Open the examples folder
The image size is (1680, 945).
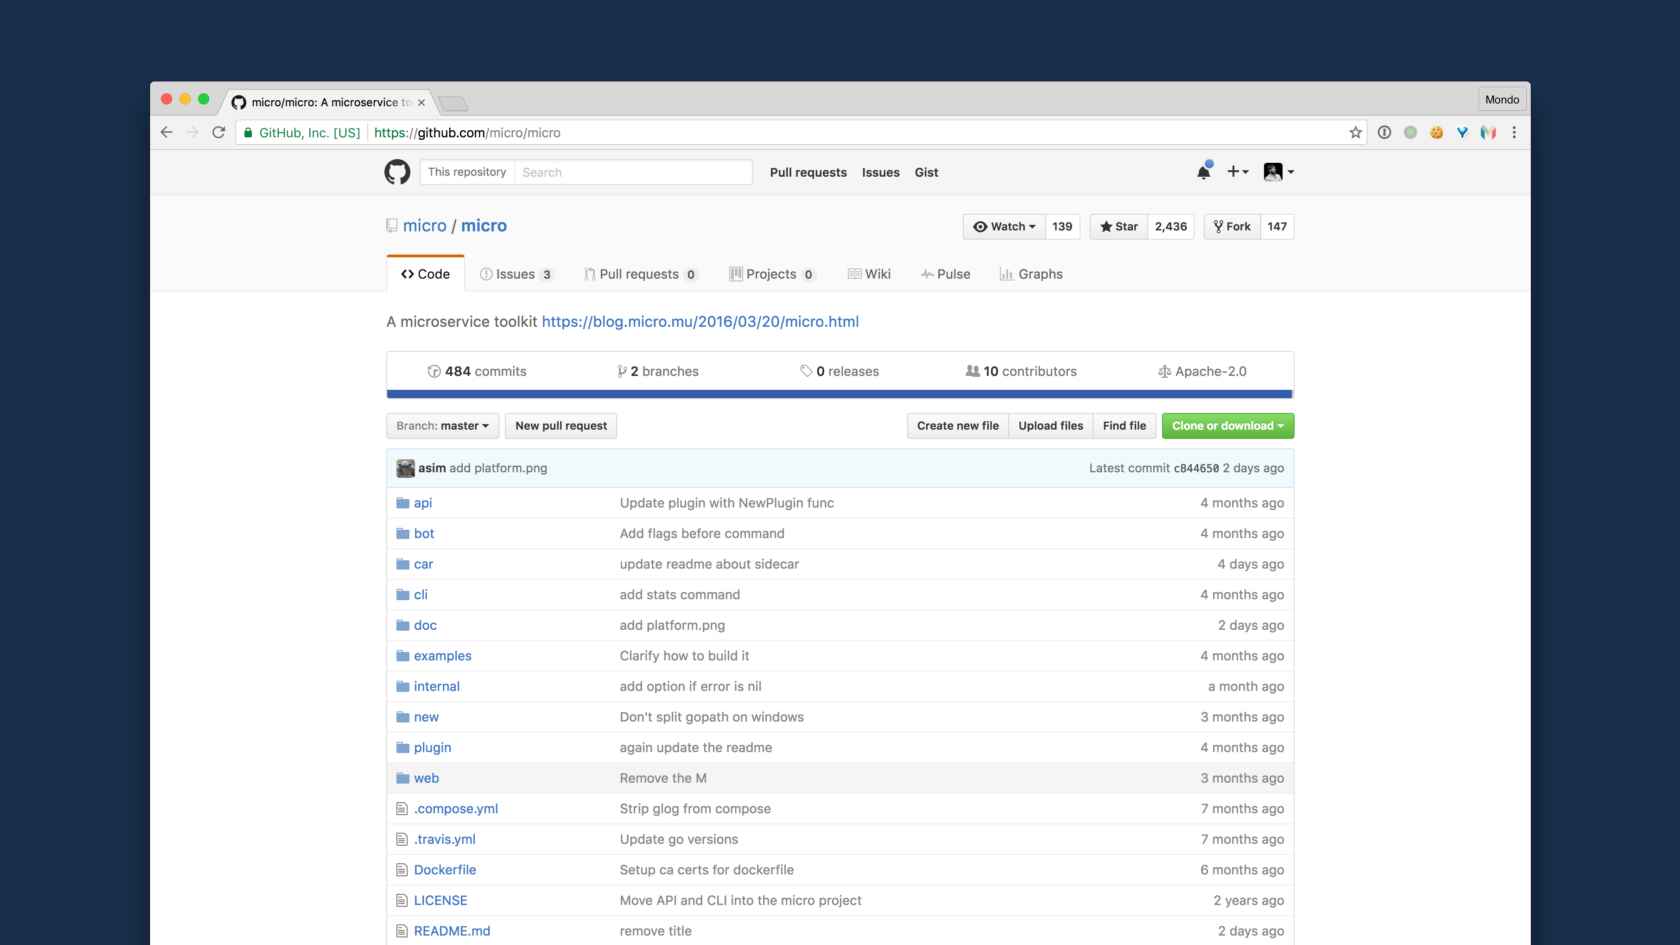coord(442,656)
